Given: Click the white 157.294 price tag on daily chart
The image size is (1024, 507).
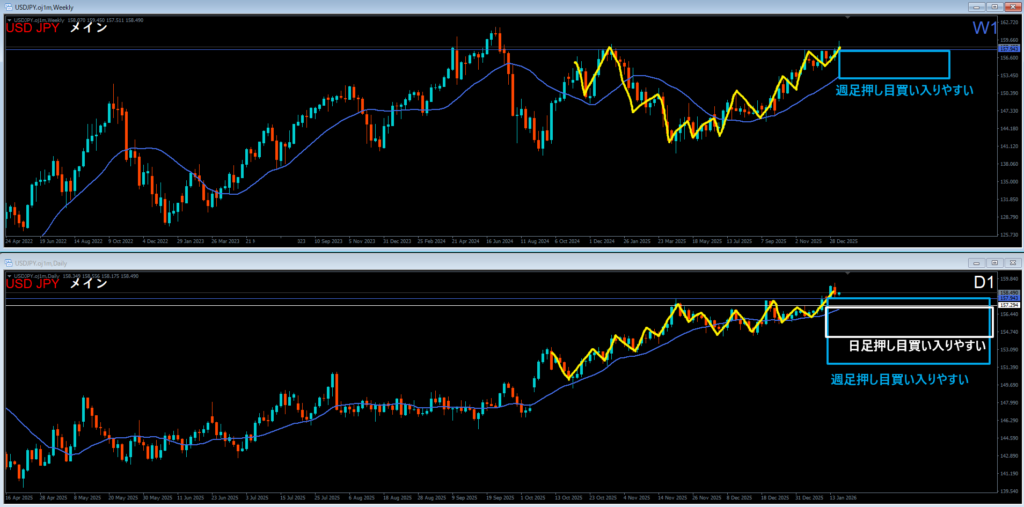Looking at the screenshot, I should (x=1007, y=305).
